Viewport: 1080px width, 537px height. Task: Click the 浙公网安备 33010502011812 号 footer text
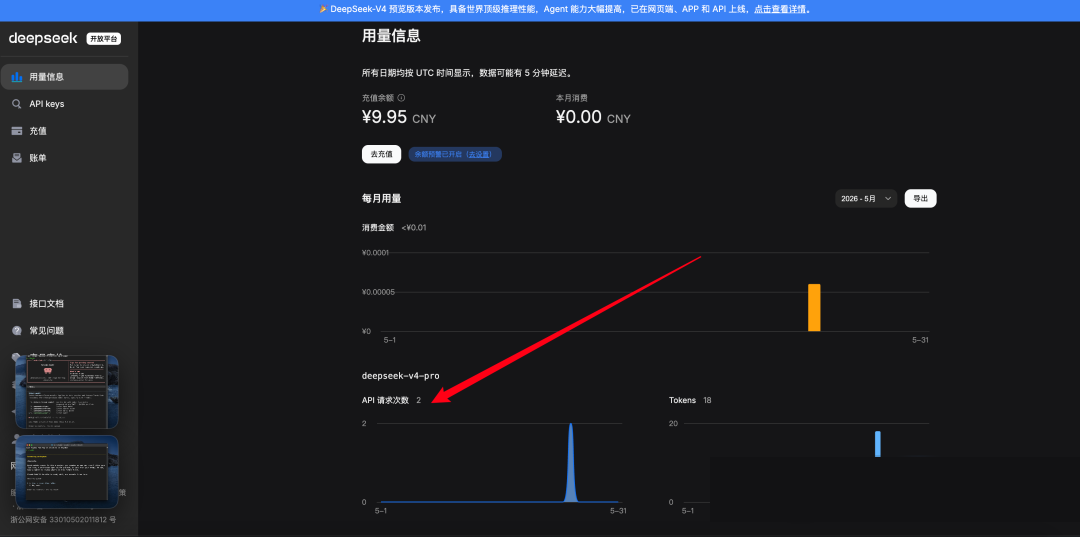tap(63, 520)
